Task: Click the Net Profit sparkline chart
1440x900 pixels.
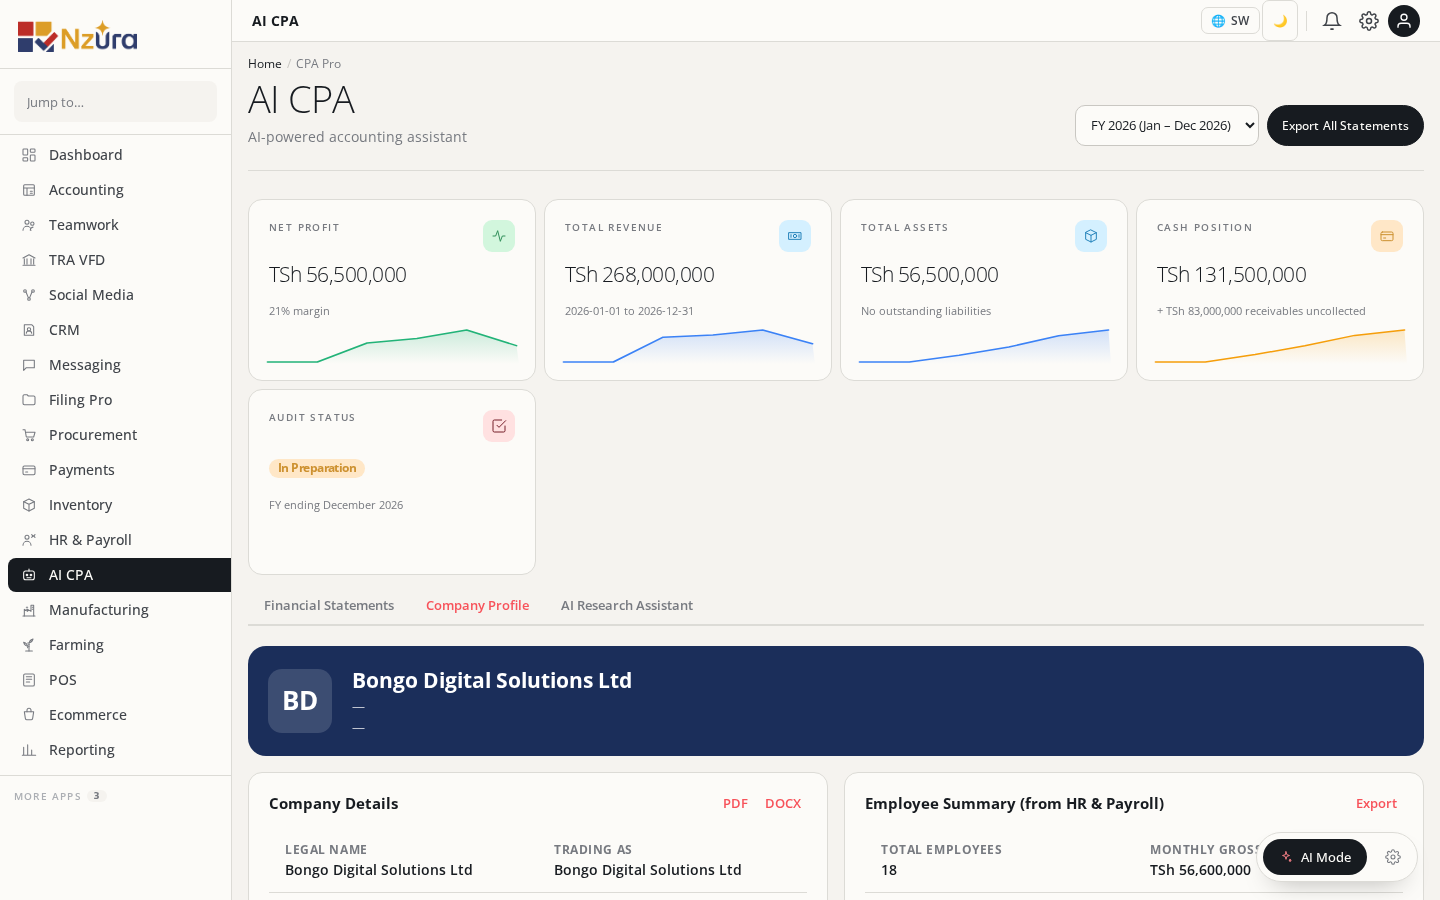Action: [392, 345]
